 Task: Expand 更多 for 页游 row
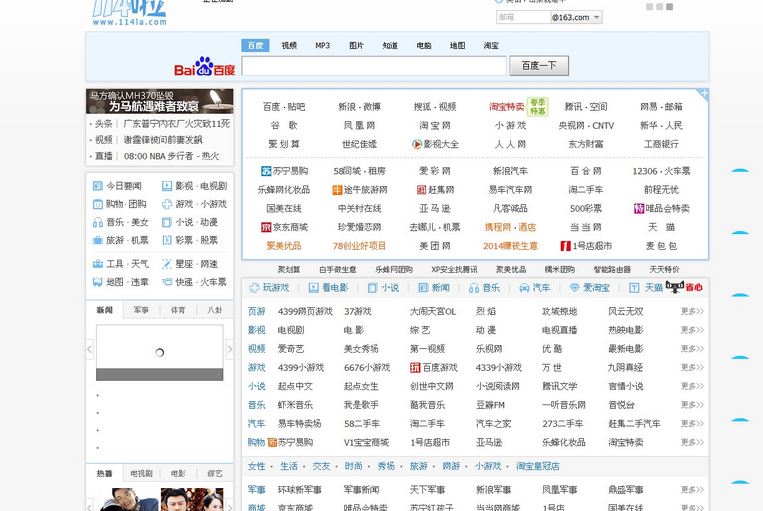[x=692, y=311]
